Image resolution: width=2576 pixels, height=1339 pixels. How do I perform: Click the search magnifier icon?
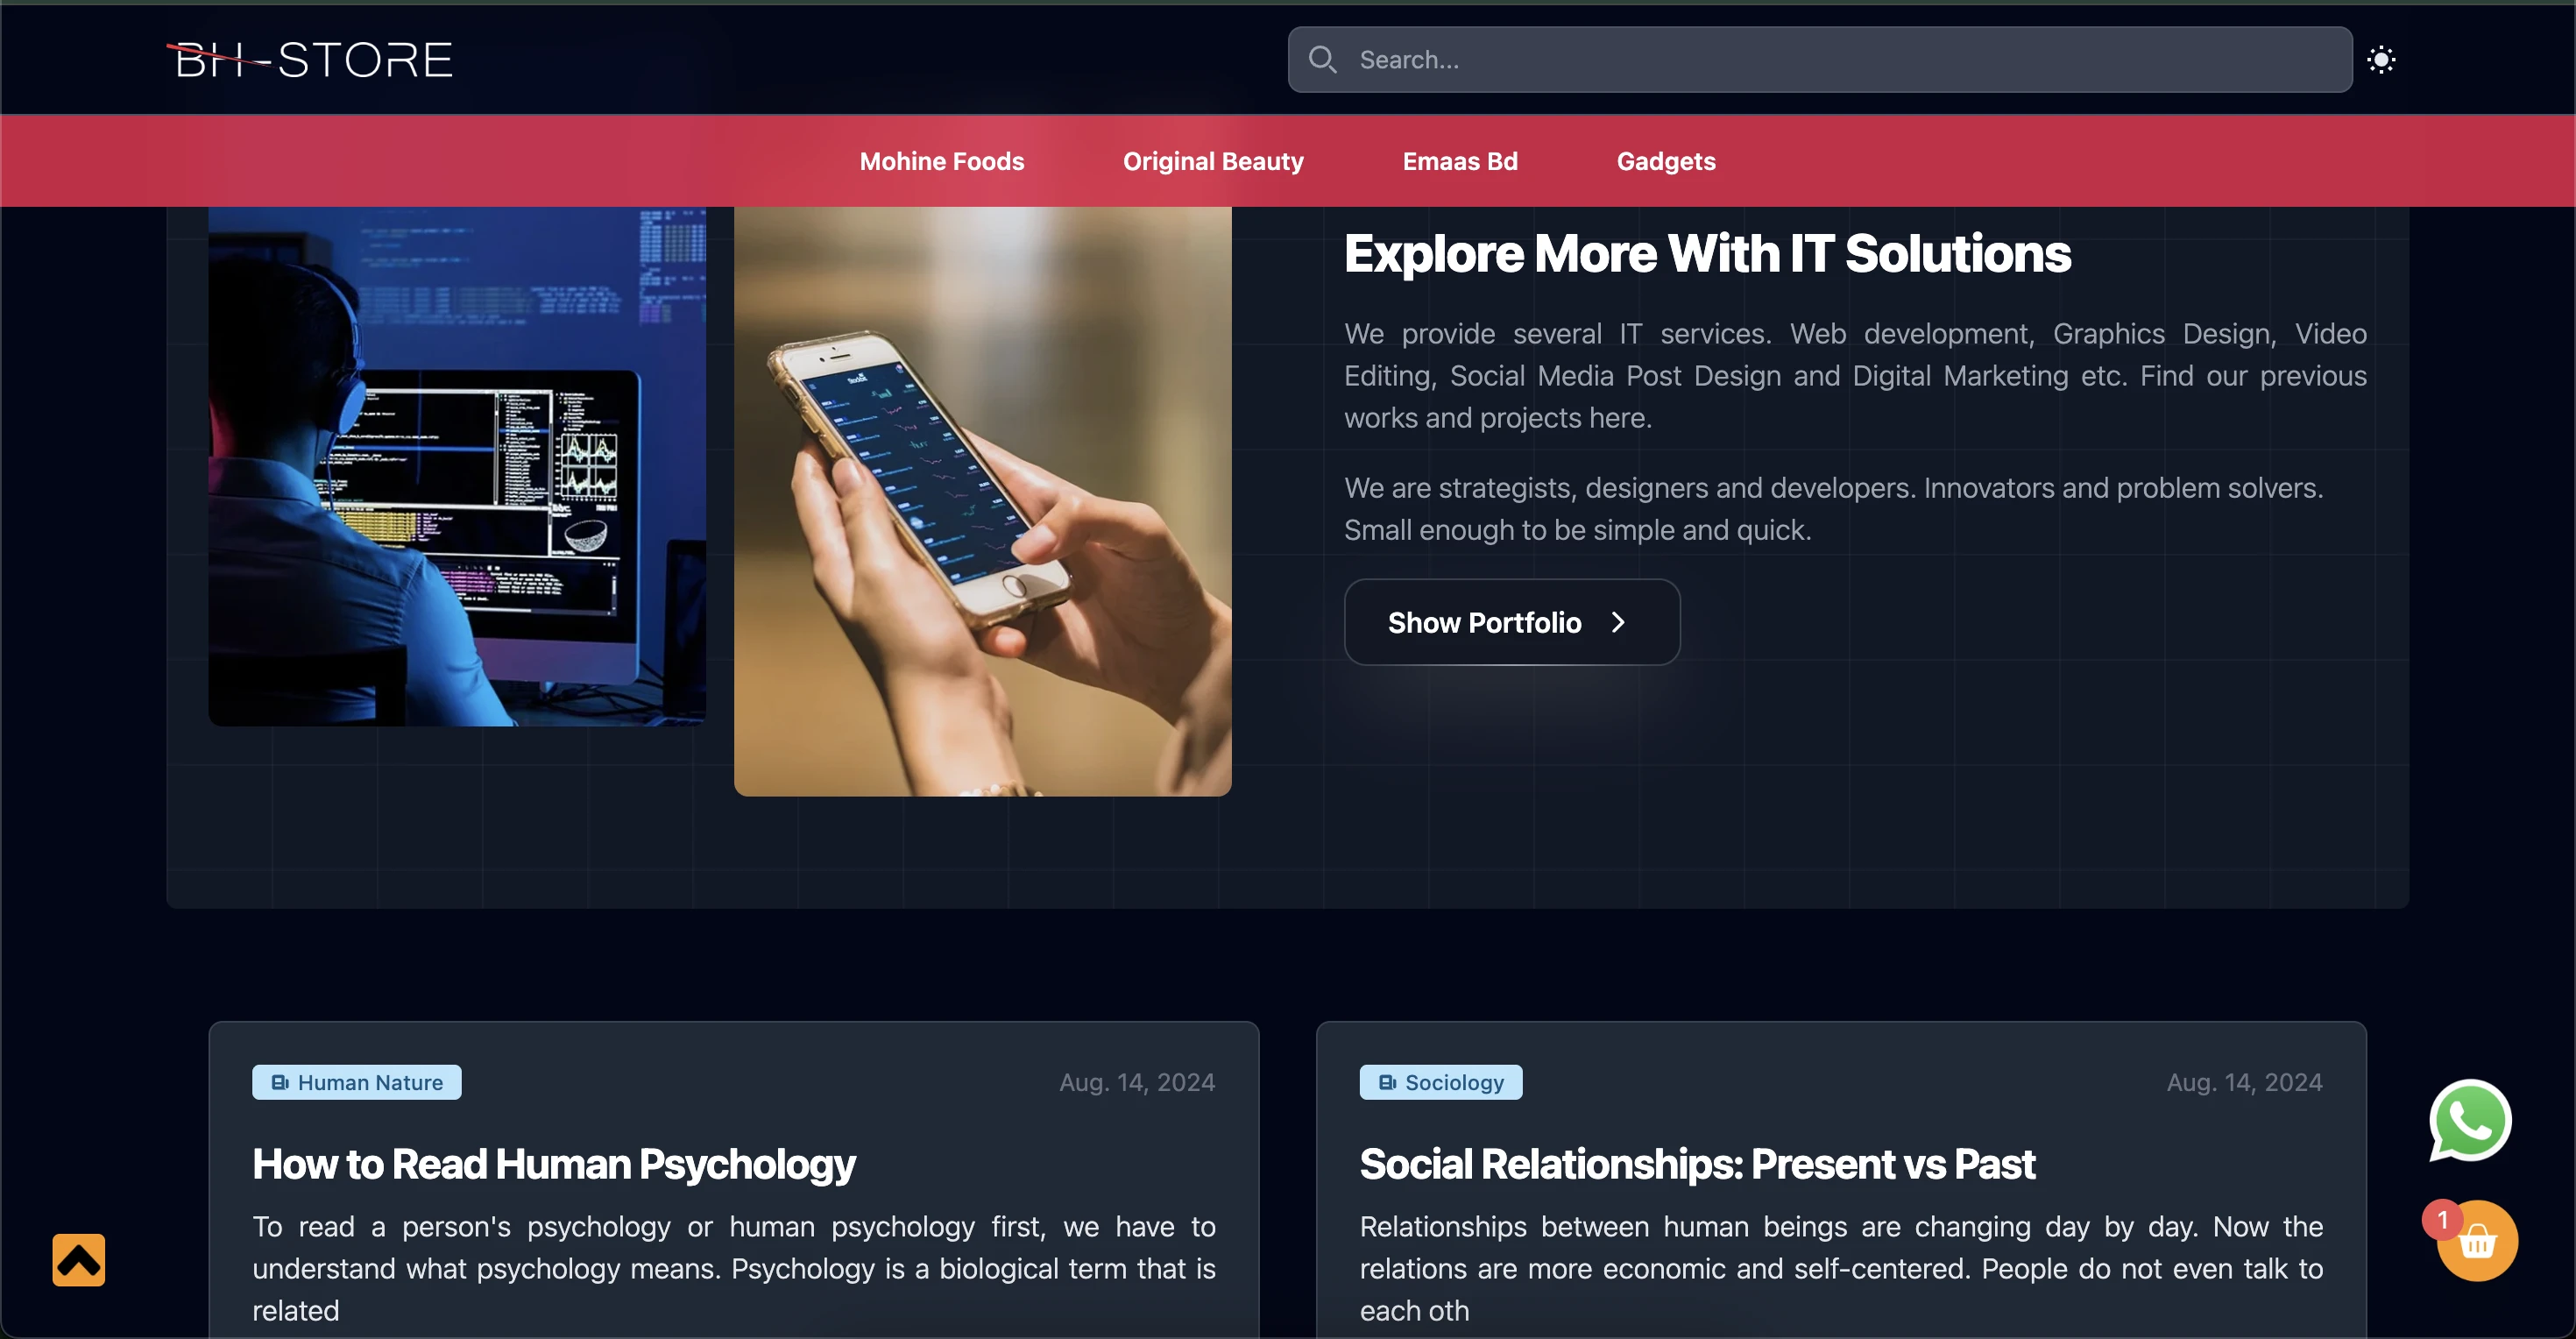point(1322,60)
